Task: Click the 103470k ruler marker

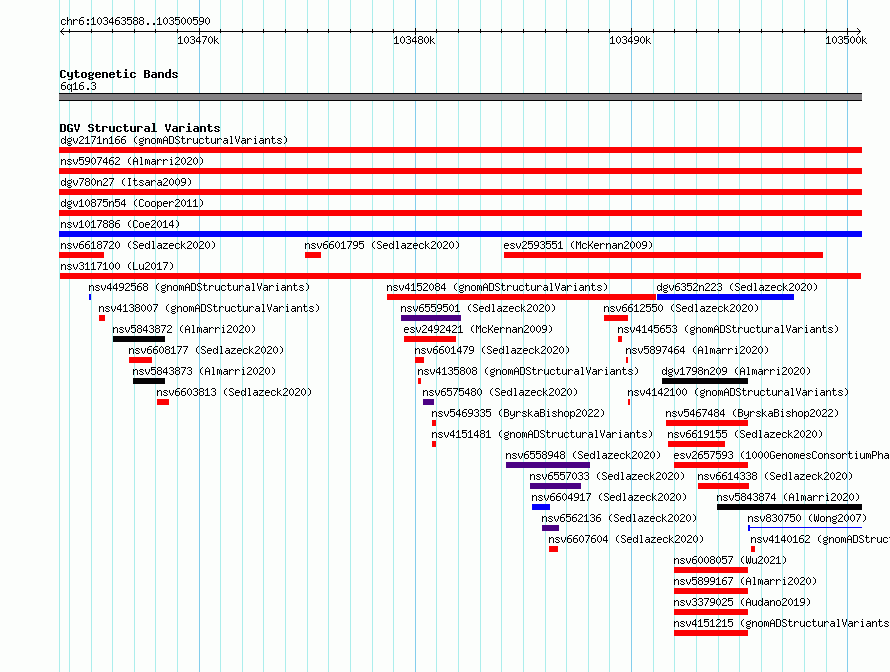Action: 198,40
